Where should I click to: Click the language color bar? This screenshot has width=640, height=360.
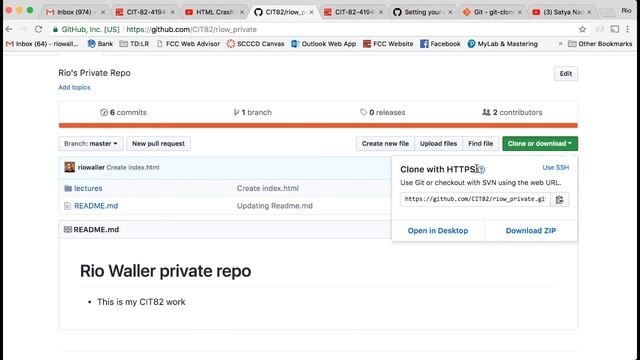[x=318, y=125]
